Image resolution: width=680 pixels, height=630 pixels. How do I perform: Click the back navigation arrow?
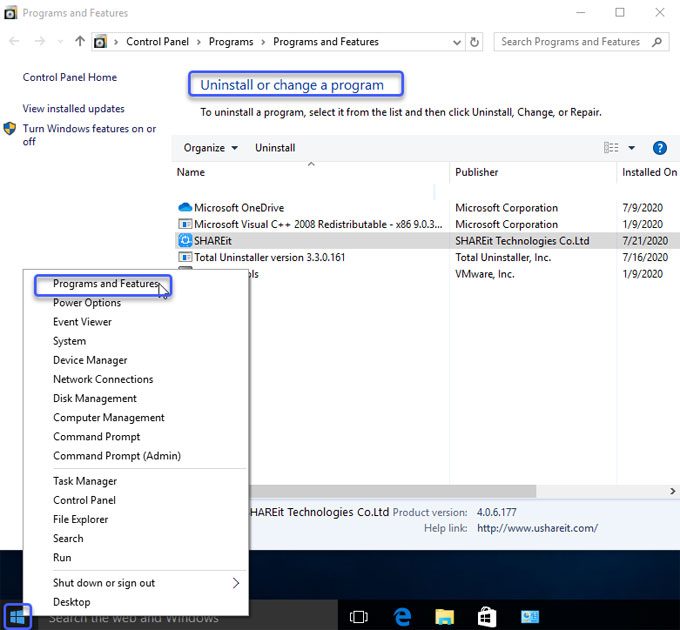[14, 42]
